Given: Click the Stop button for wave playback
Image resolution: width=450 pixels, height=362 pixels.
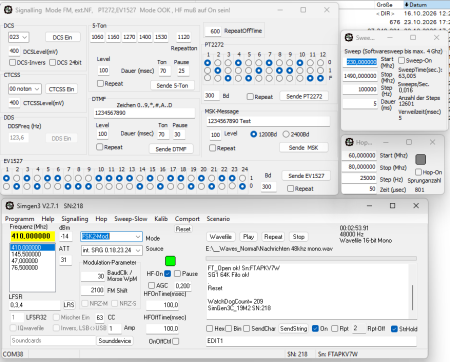Looking at the screenshot, I should [299, 237].
